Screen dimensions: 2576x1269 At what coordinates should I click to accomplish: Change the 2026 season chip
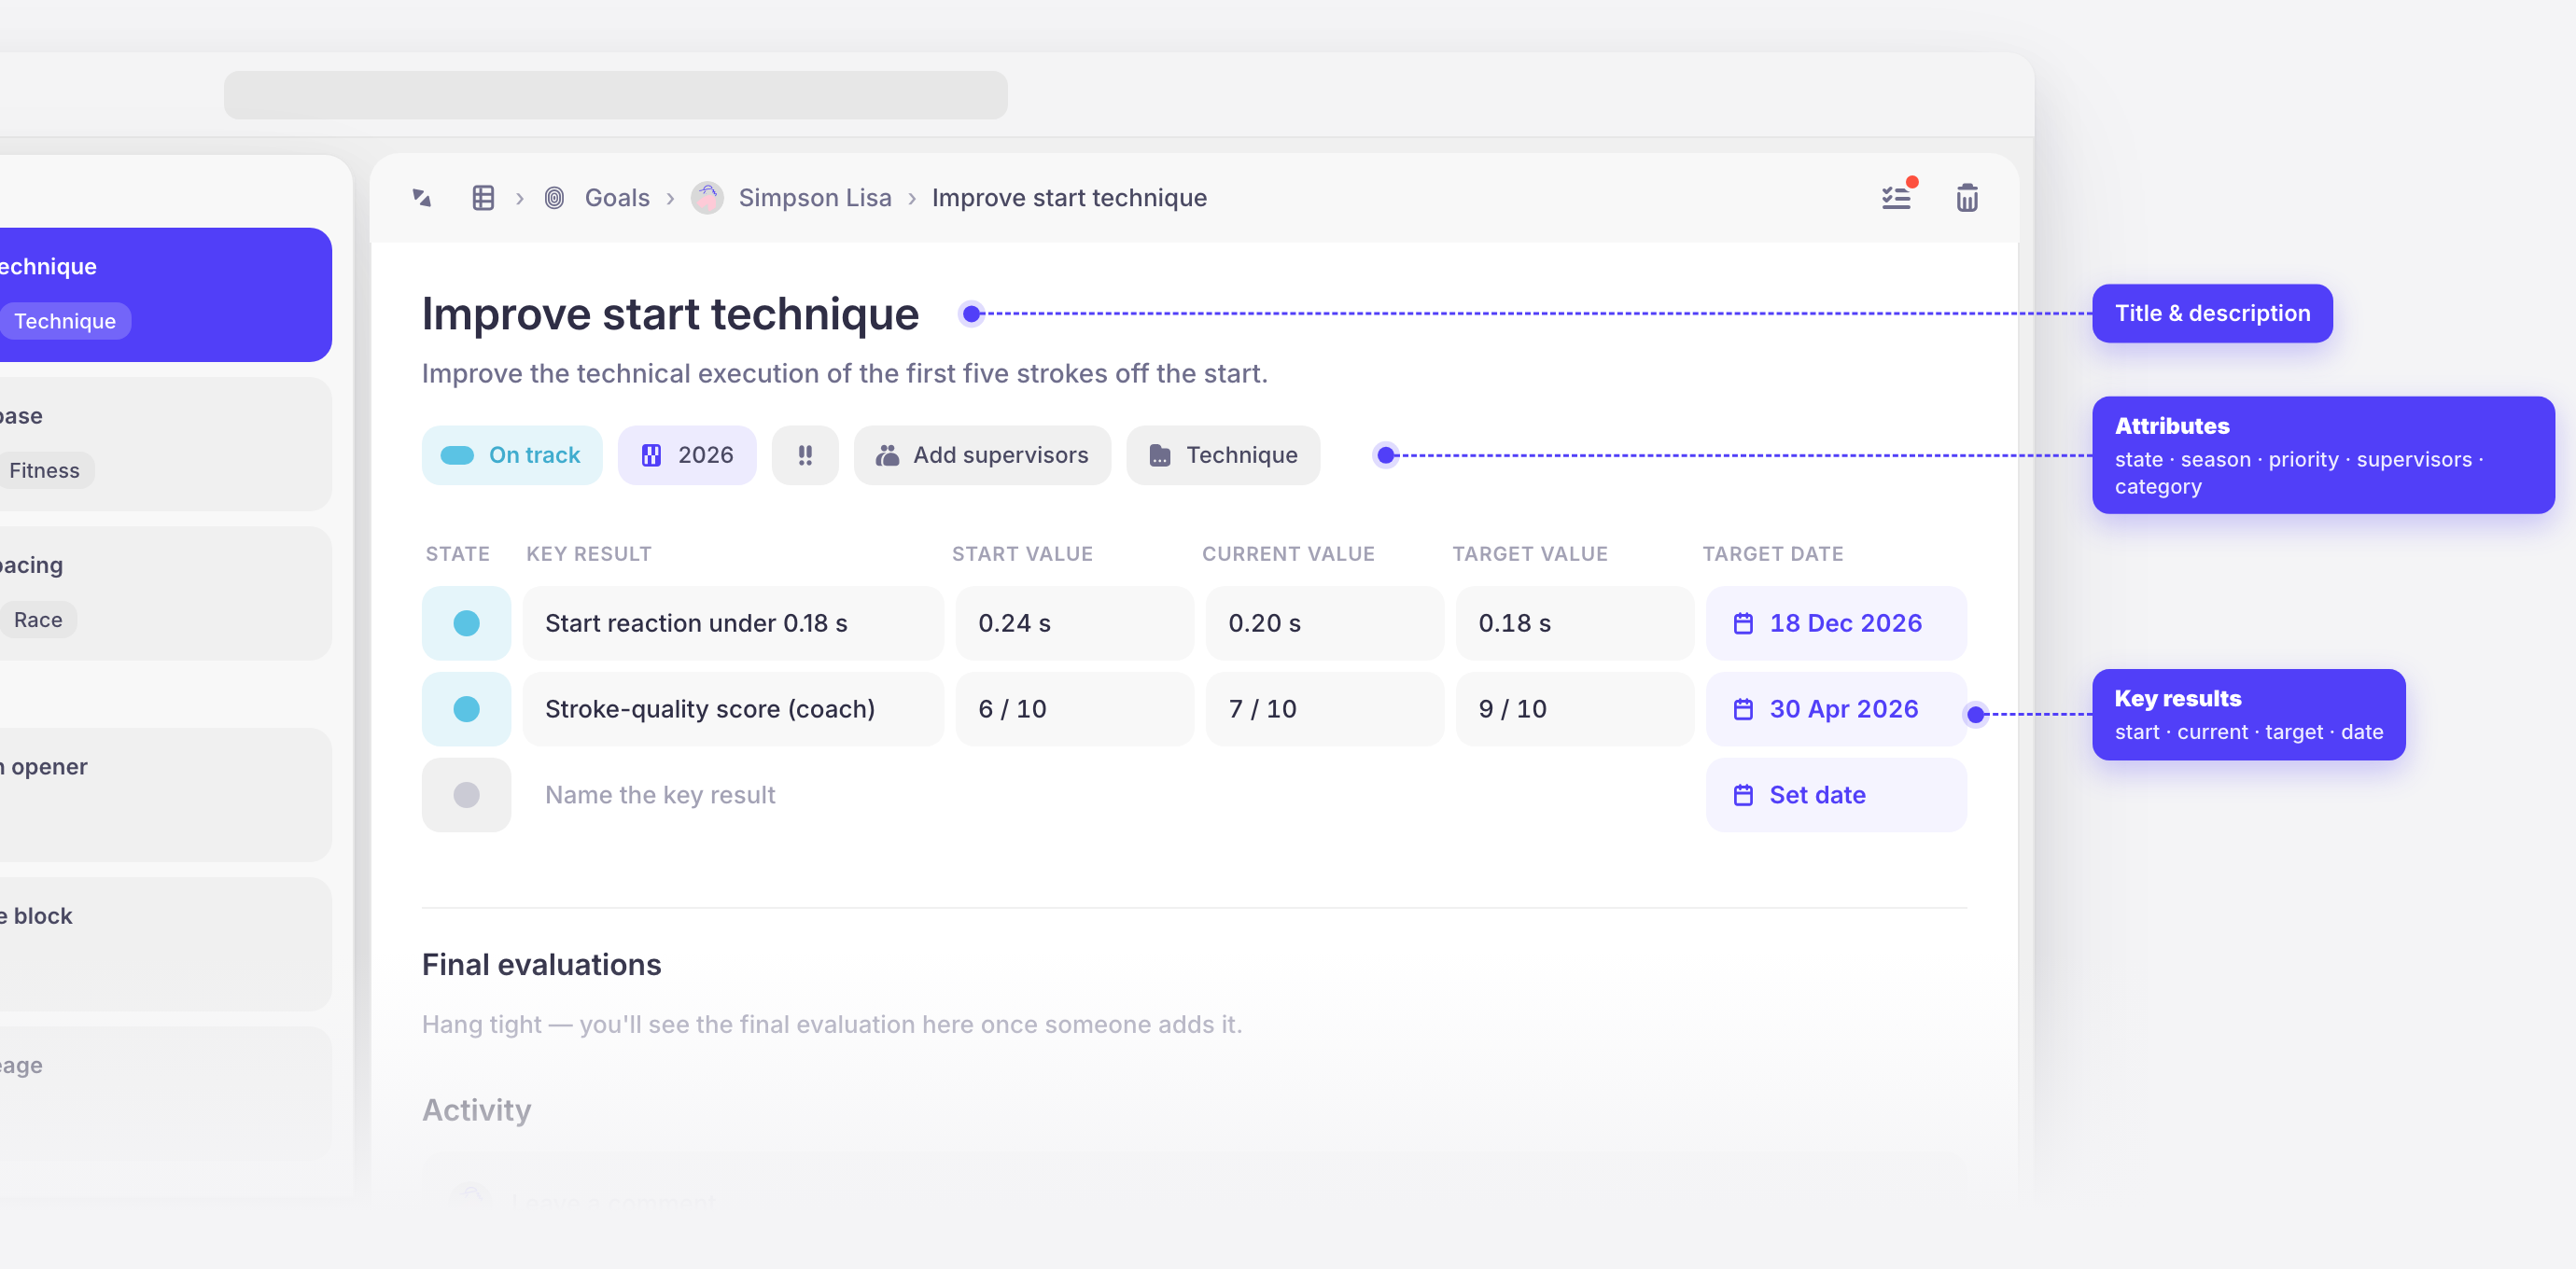[x=687, y=455]
